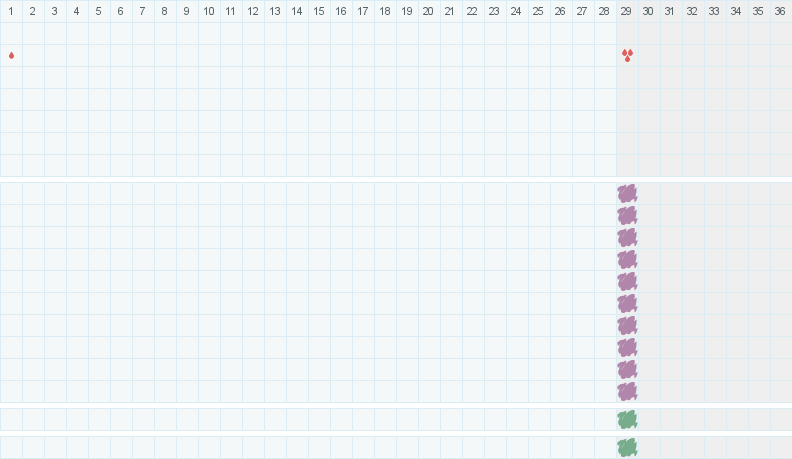The width and height of the screenshot is (792, 459).
Task: Select the bottommost purple scribble mark
Action: point(627,391)
